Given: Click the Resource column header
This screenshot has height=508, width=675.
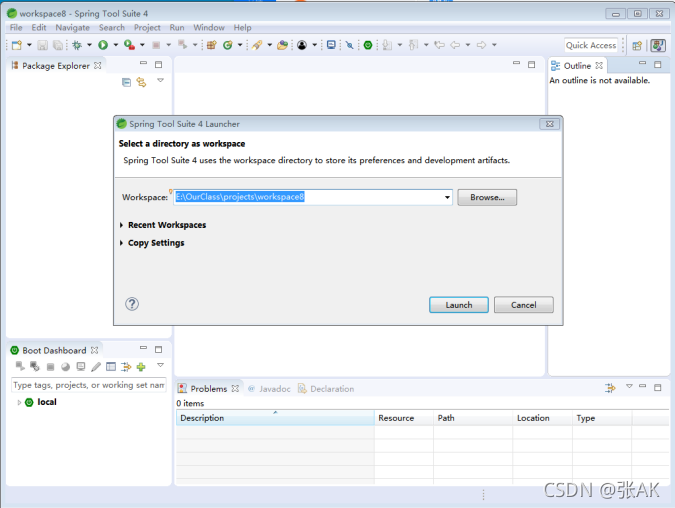Looking at the screenshot, I should pyautogui.click(x=404, y=418).
